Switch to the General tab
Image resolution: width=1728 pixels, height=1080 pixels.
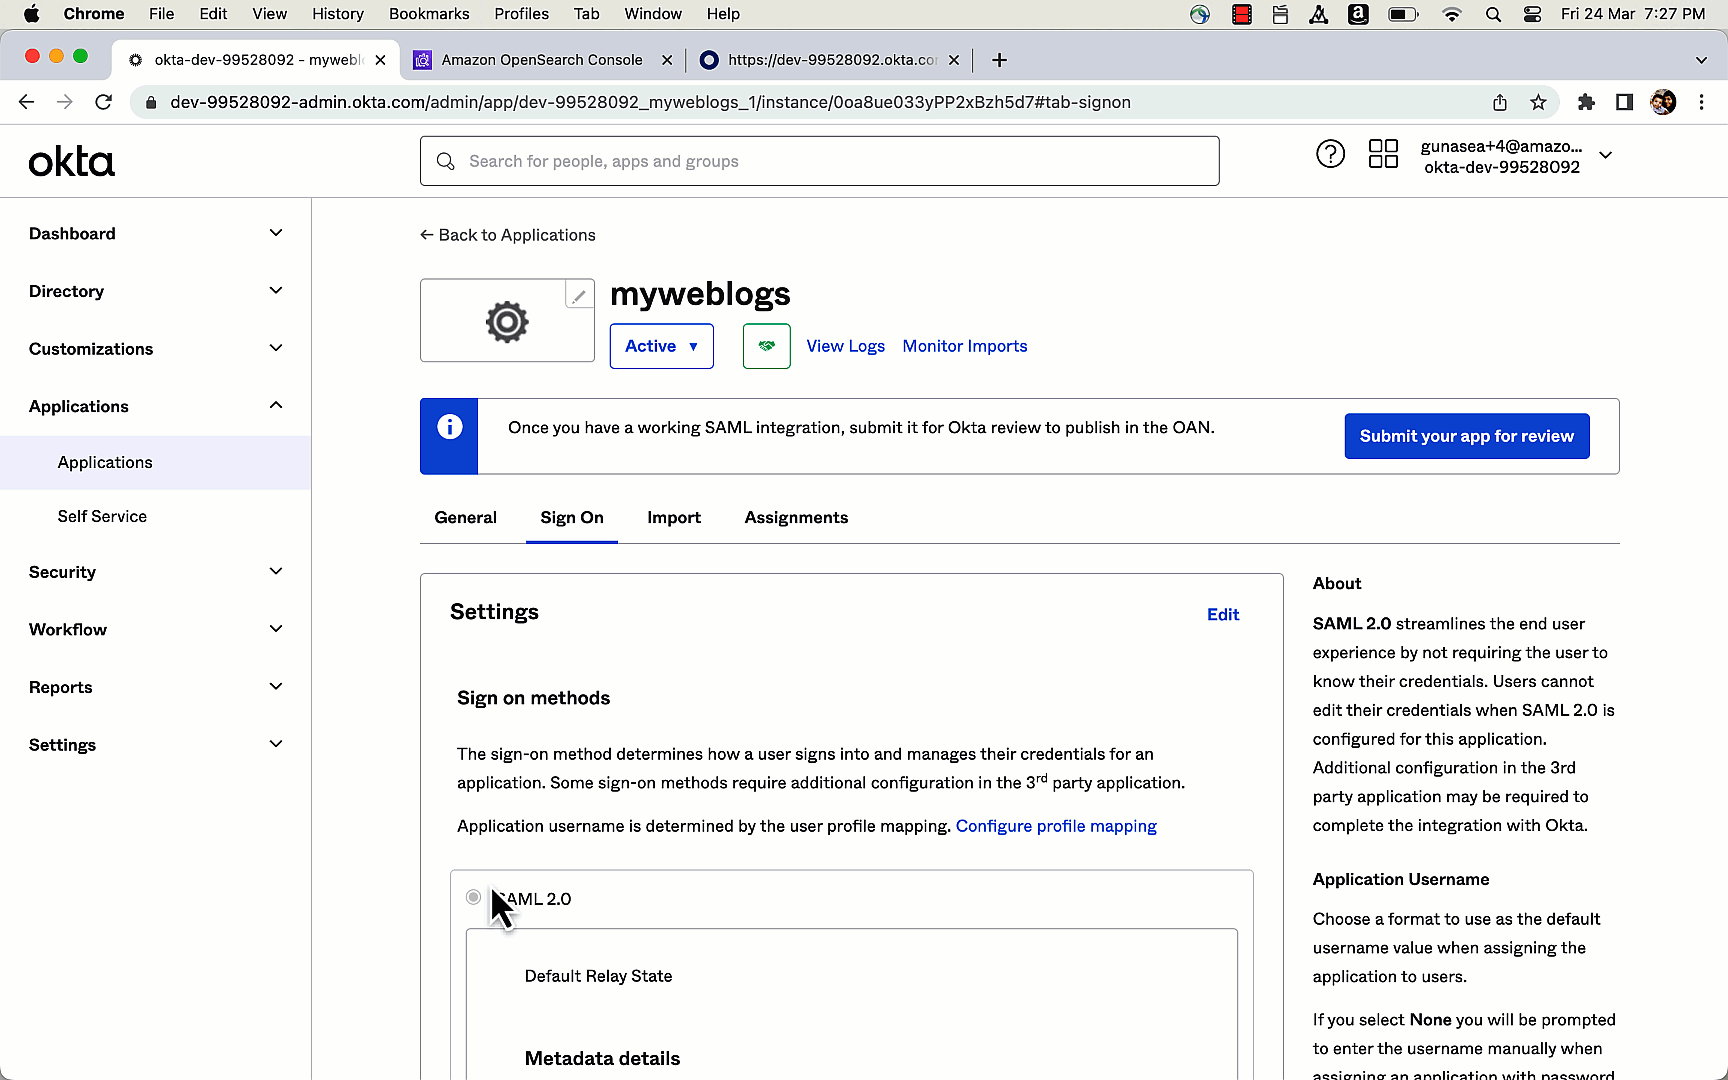click(465, 517)
